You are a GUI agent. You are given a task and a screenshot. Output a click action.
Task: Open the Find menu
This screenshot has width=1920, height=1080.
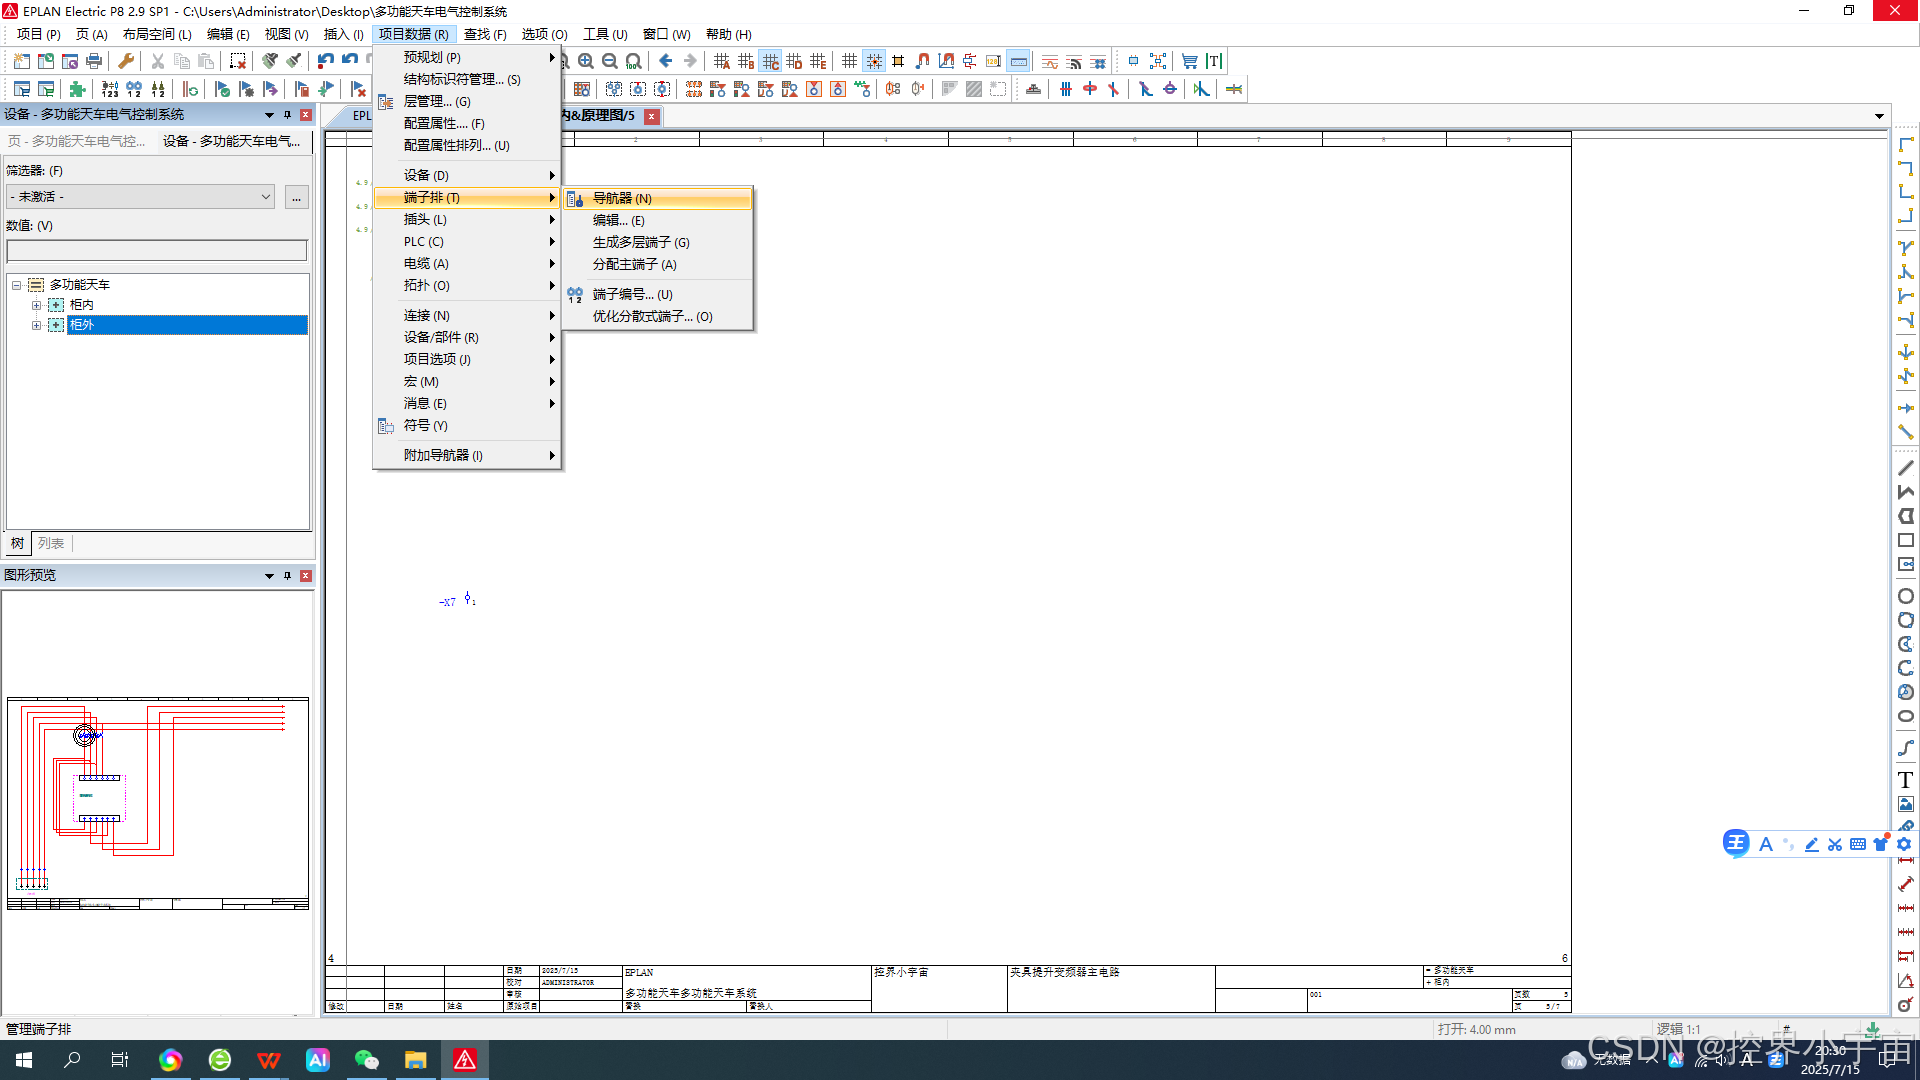tap(485, 34)
